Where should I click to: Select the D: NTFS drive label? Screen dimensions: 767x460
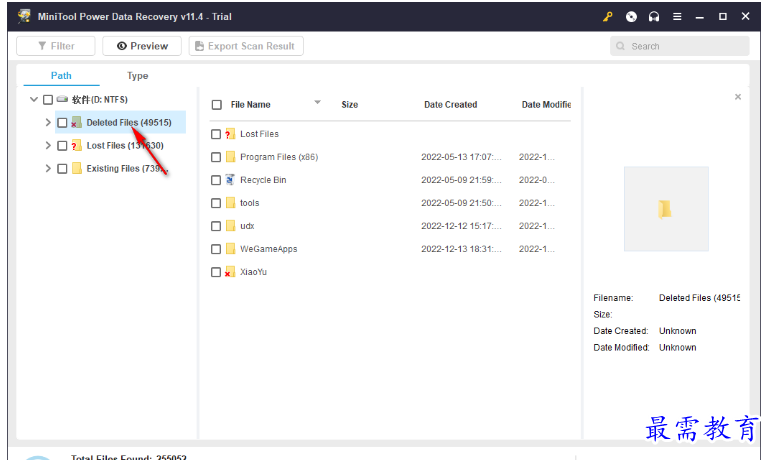[x=100, y=99]
